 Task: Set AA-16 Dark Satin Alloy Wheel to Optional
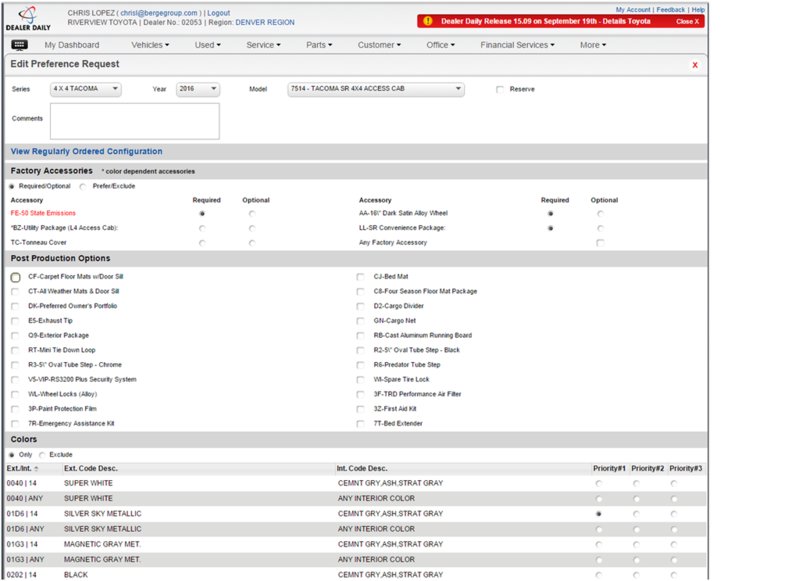(600, 214)
